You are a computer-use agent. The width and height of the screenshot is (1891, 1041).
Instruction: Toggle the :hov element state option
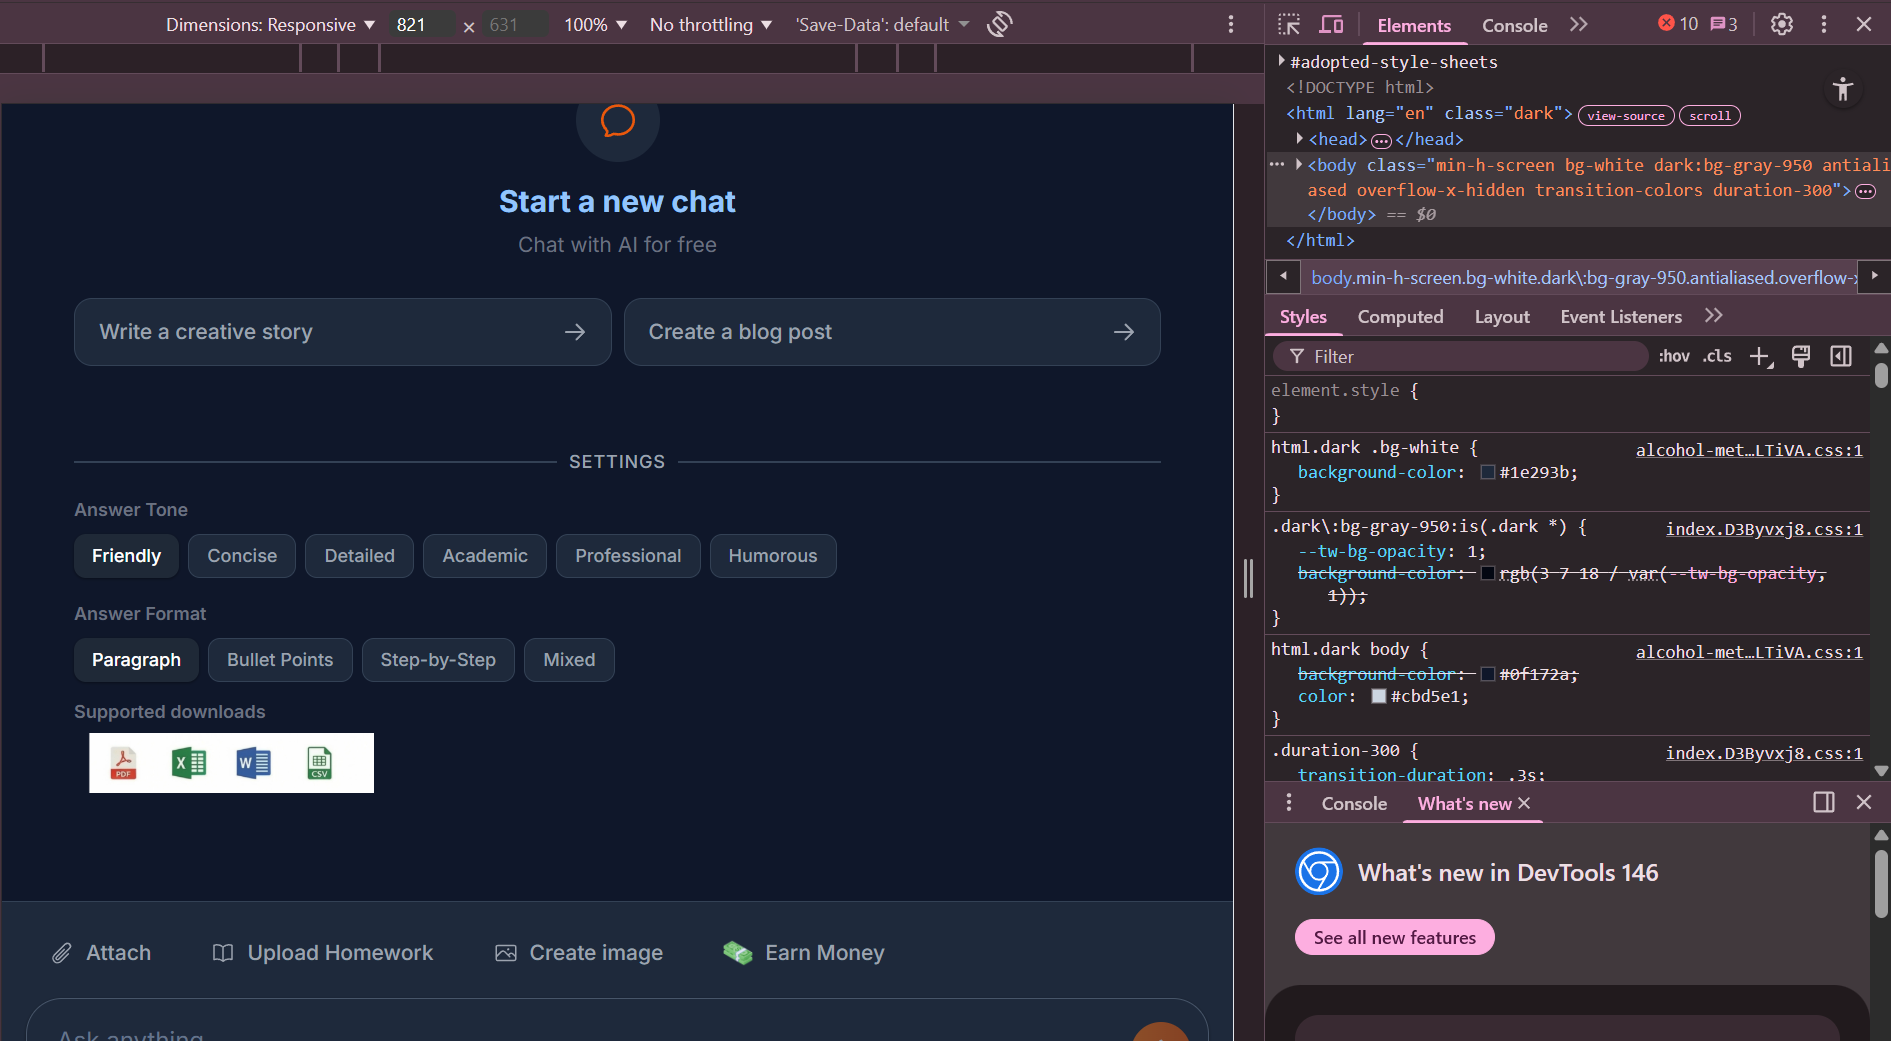tap(1673, 356)
